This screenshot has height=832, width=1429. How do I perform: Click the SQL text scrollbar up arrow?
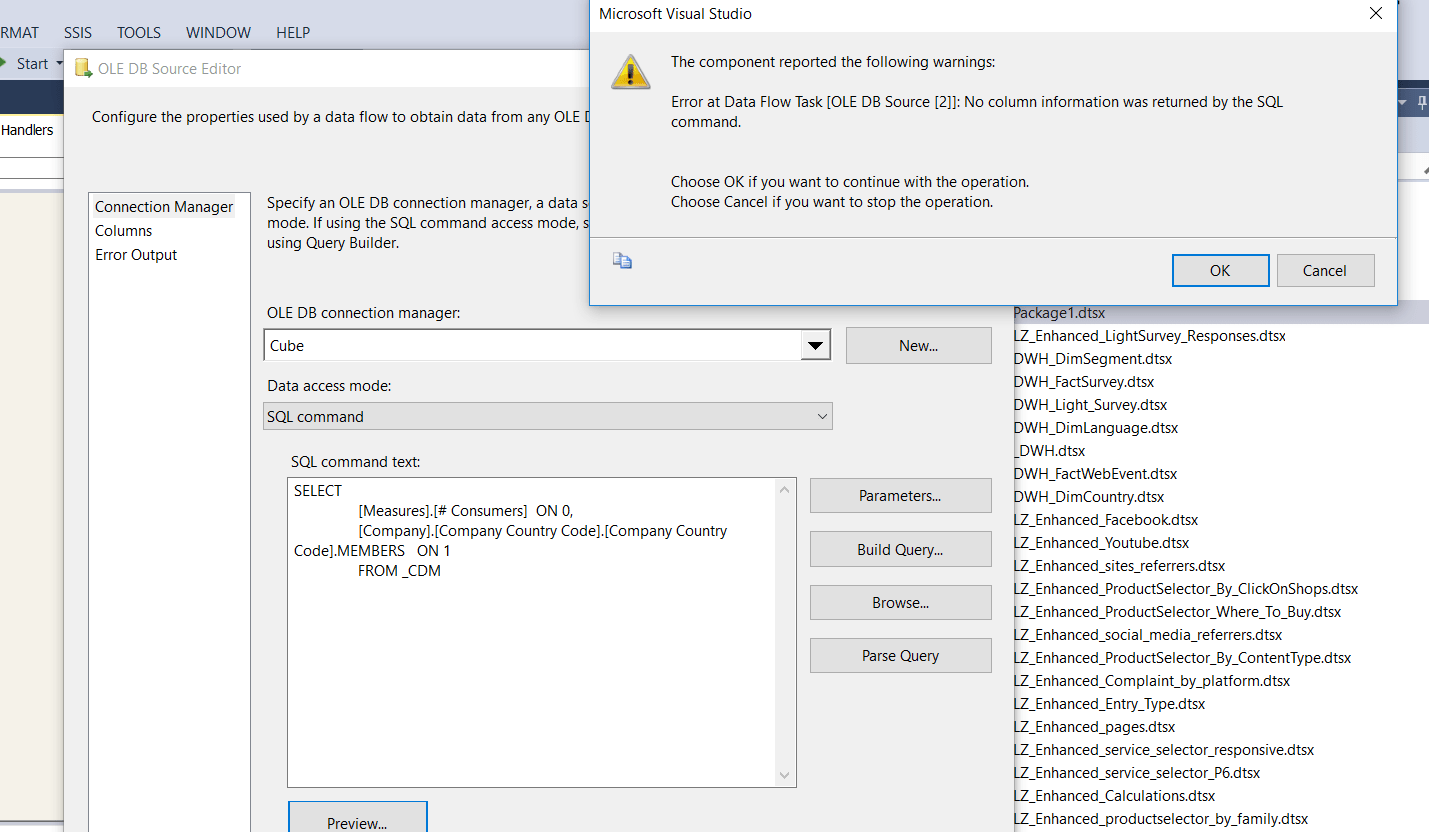[785, 489]
